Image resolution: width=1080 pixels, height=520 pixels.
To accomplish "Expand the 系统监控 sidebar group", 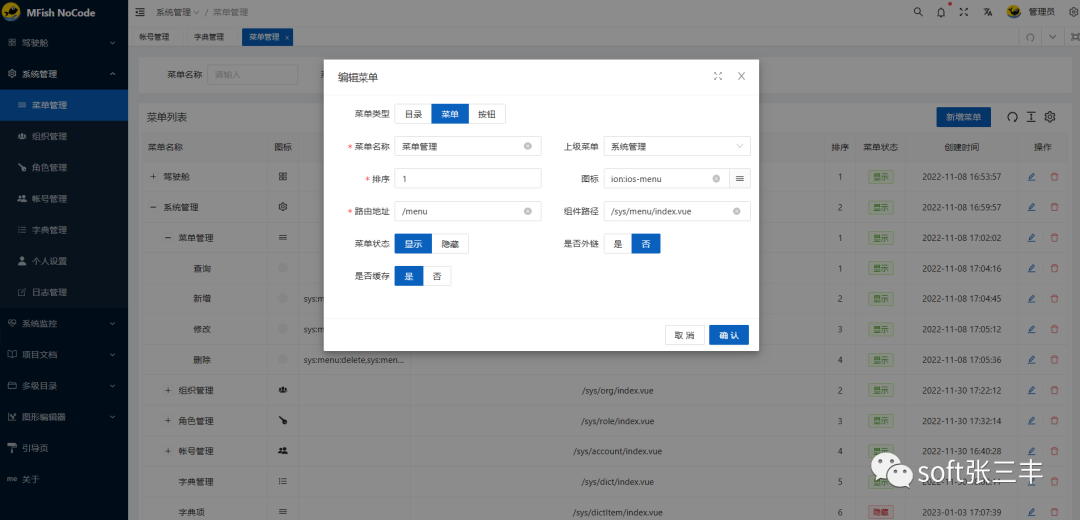I will tap(64, 323).
